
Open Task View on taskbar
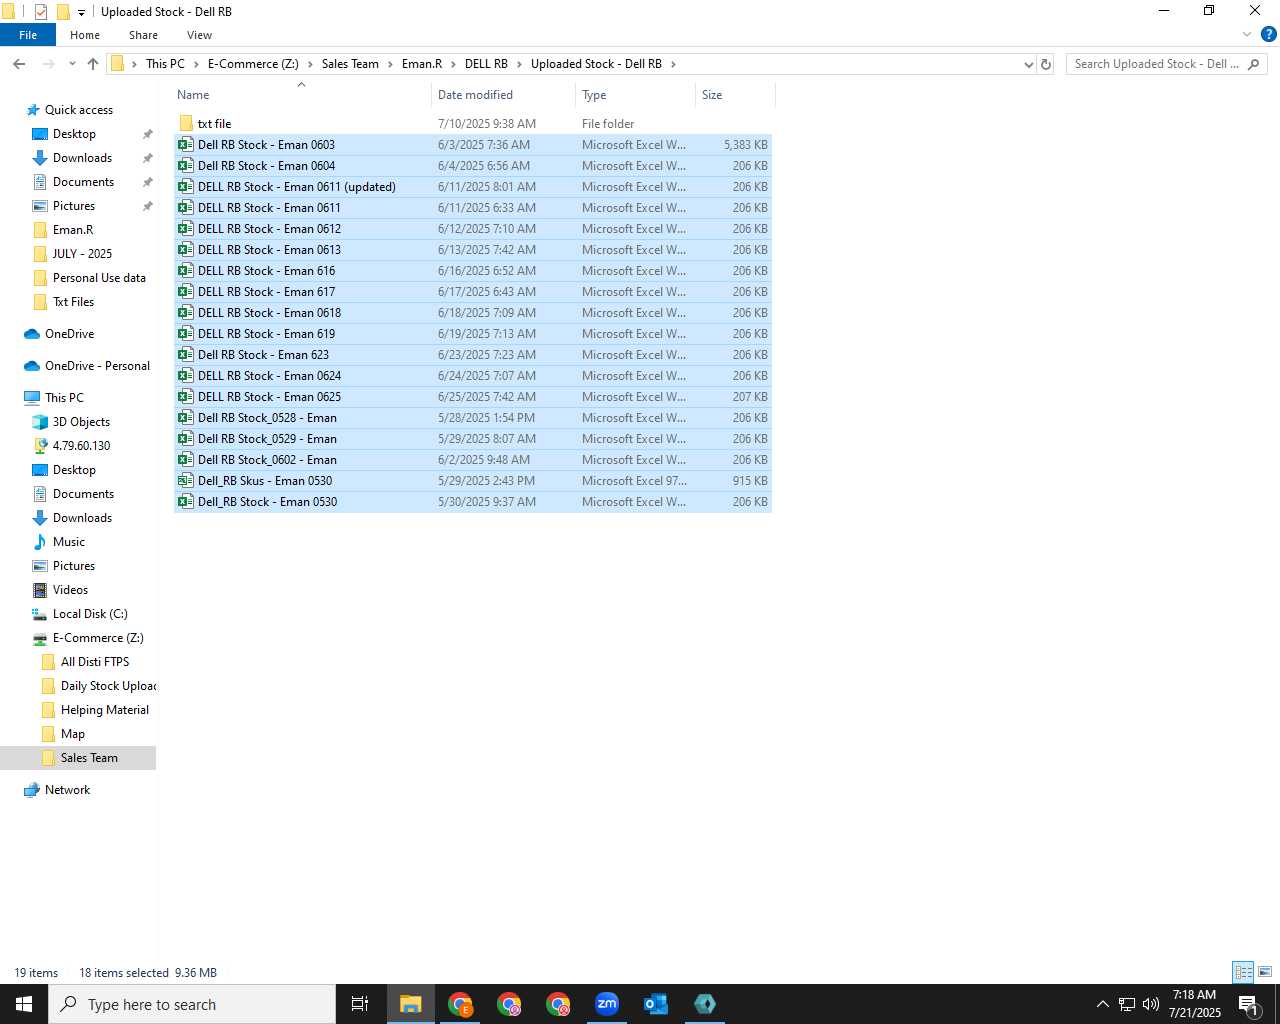(360, 1004)
